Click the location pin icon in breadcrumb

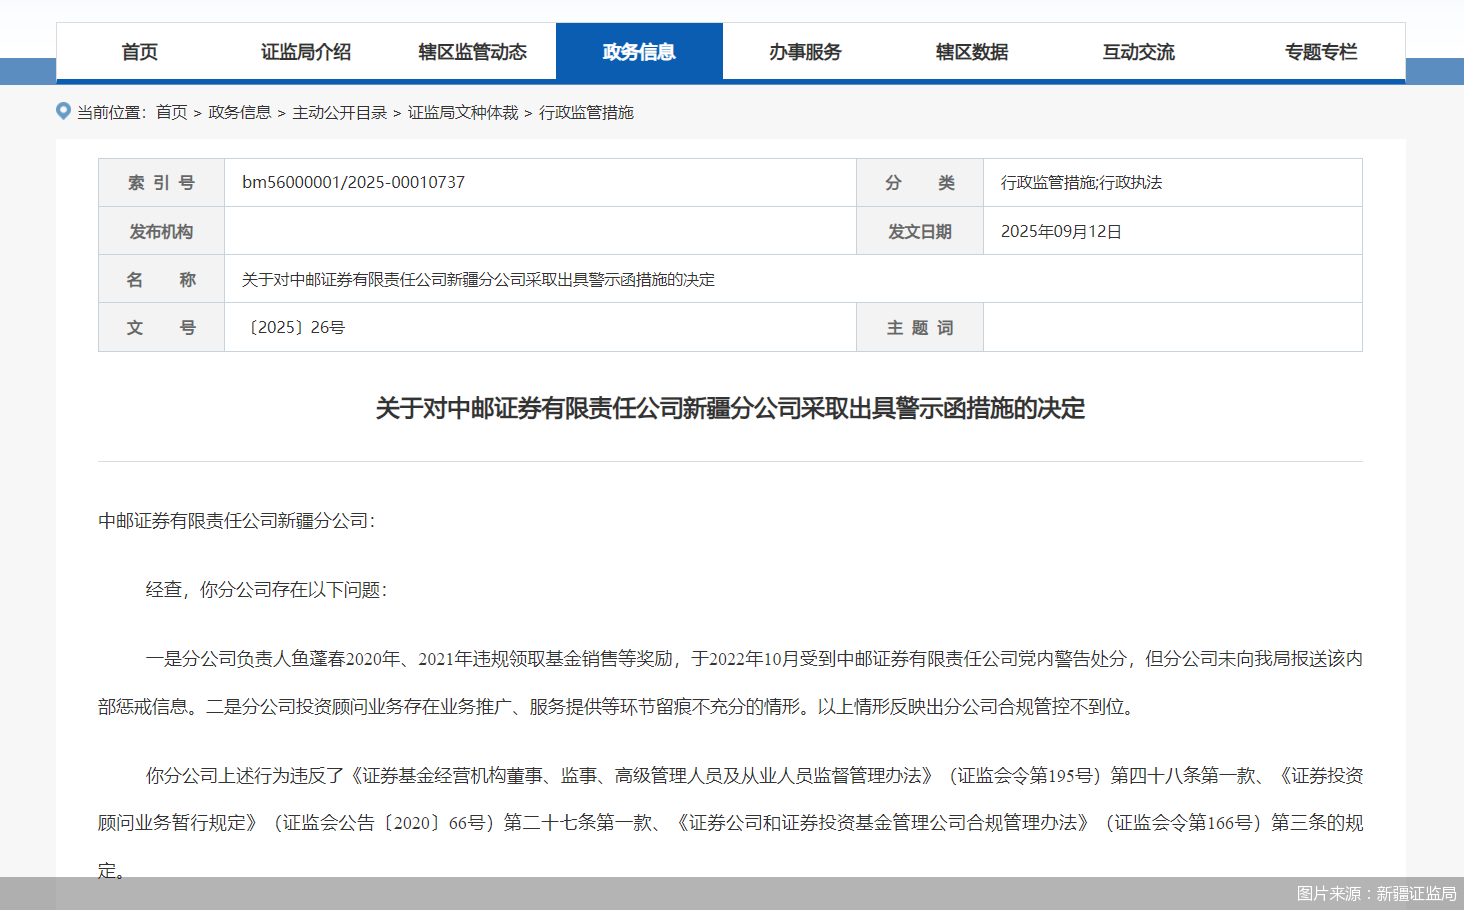63,111
